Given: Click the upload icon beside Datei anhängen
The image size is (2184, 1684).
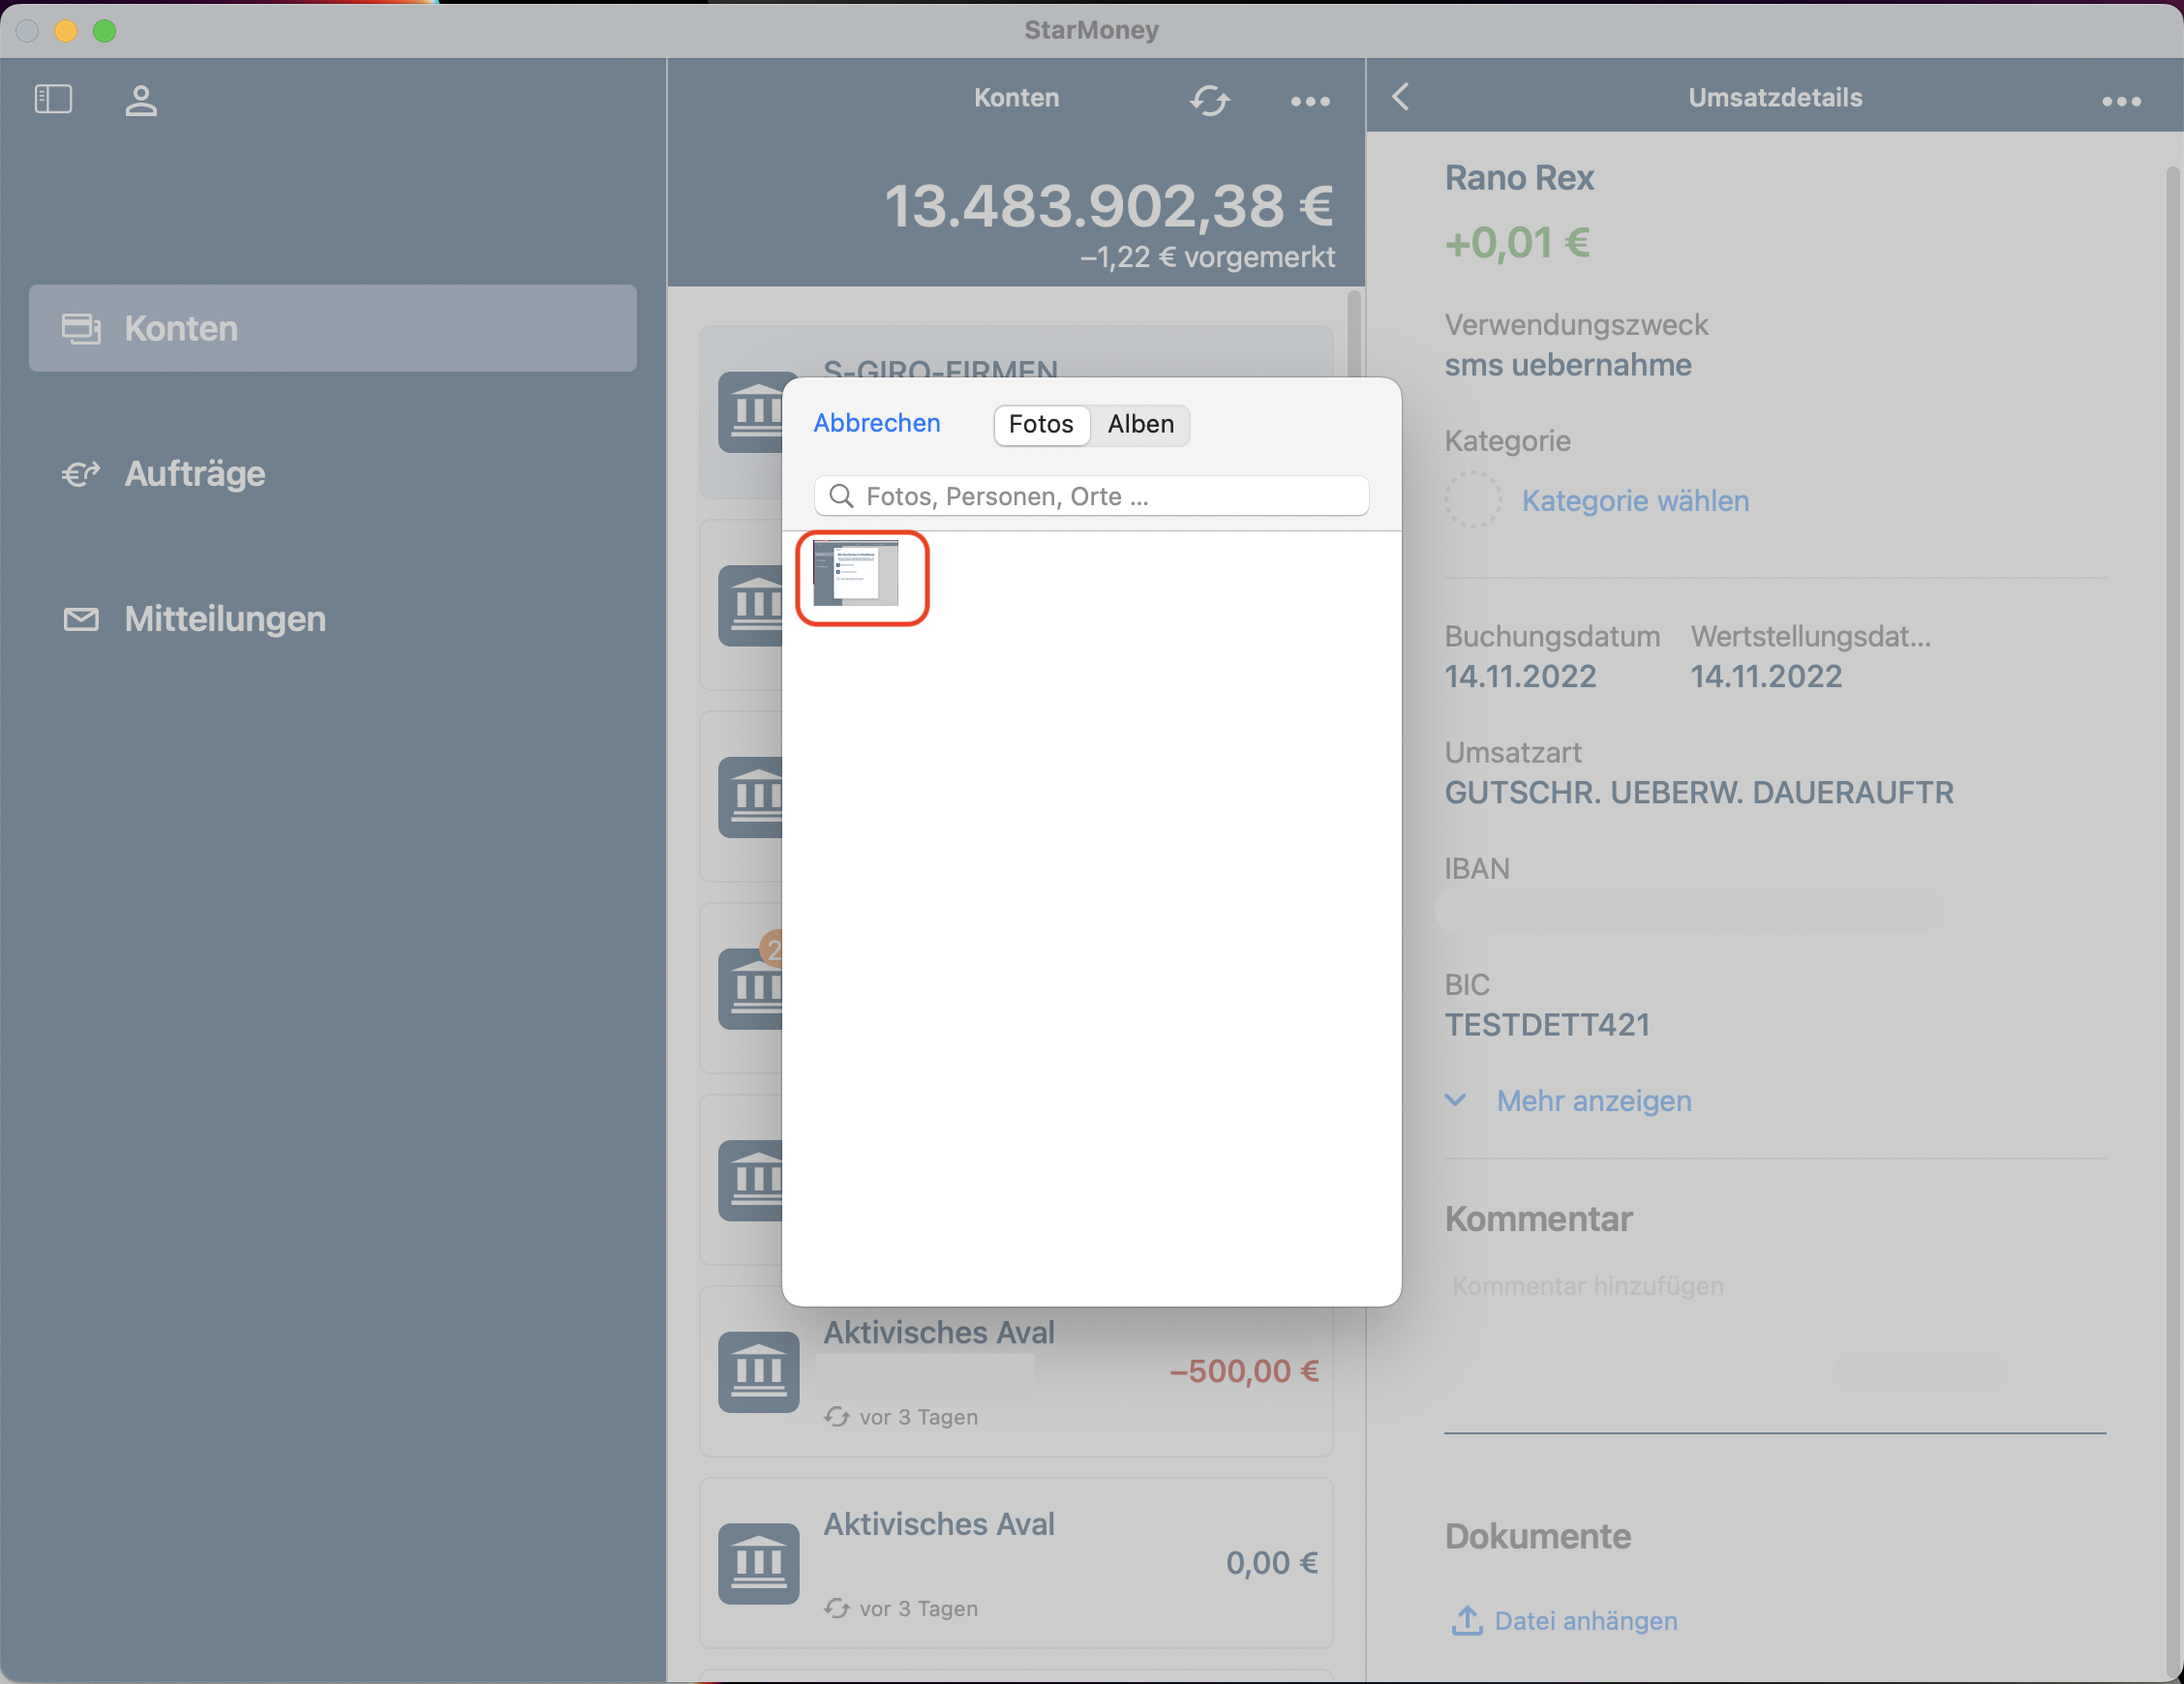Looking at the screenshot, I should pos(1466,1620).
